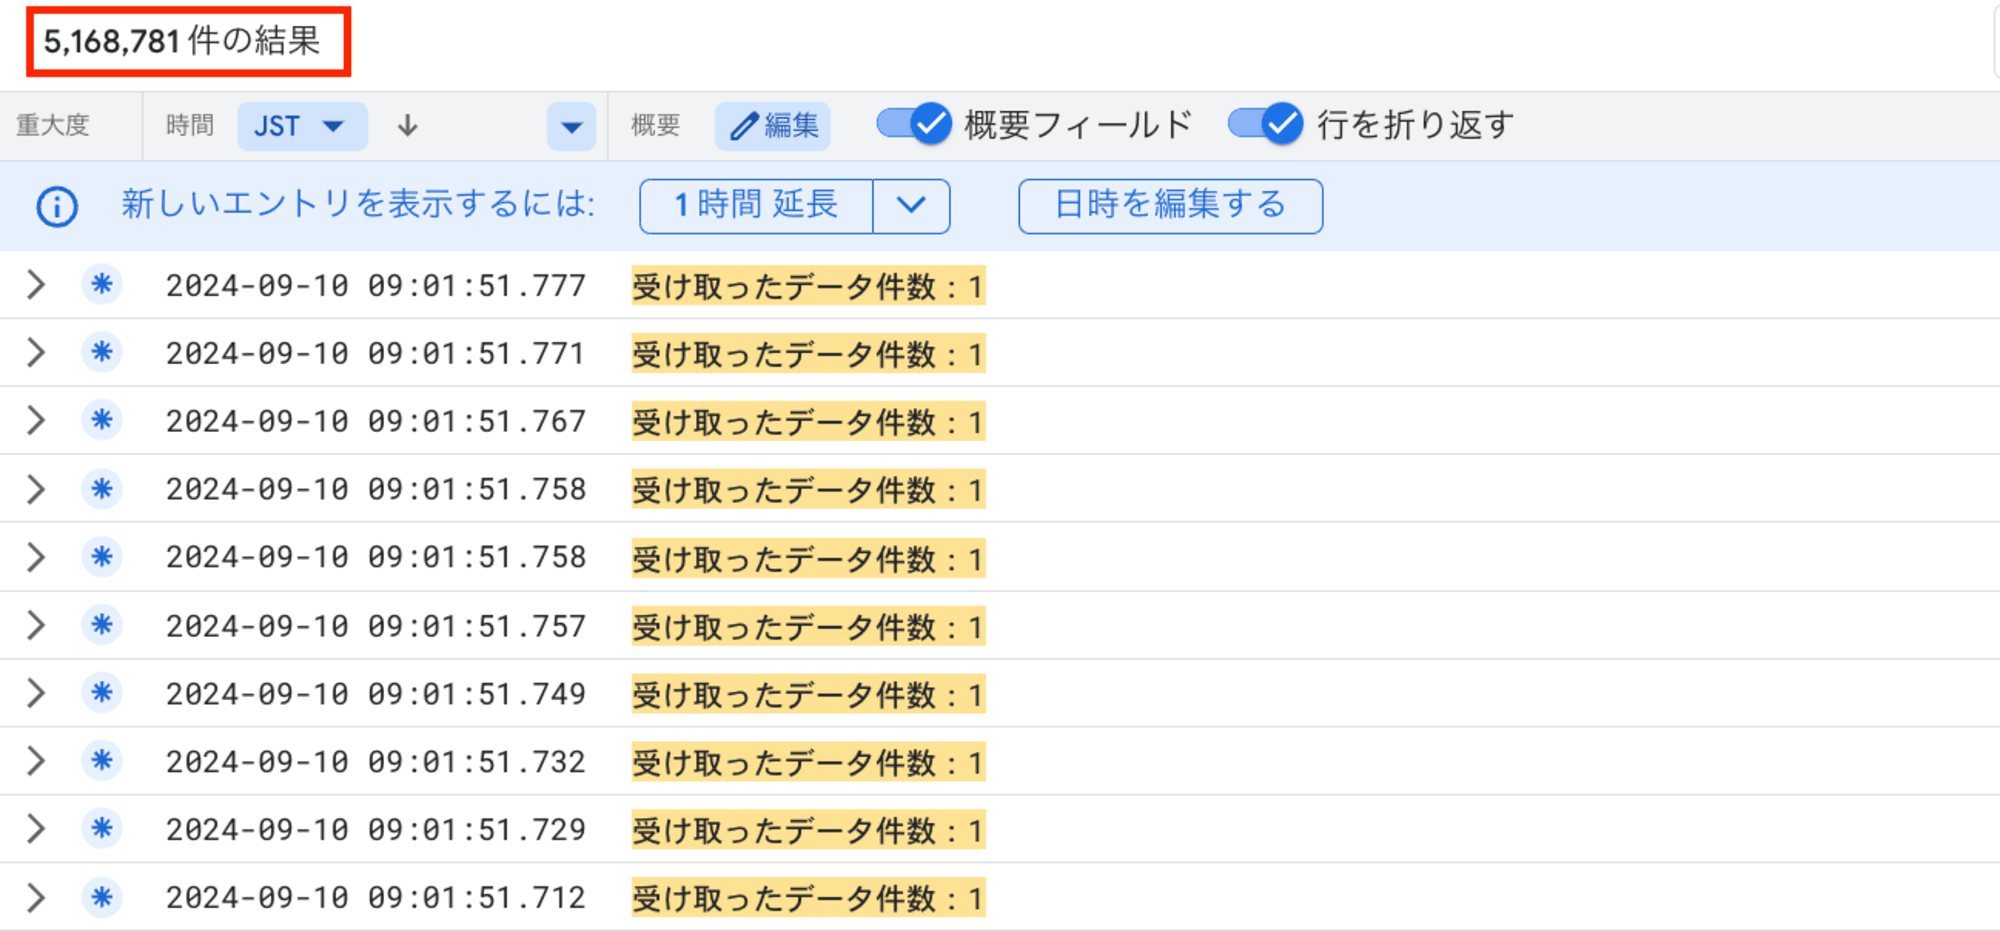
Task: Select timestamp 2024-09-10 09:01:51.749
Action: point(376,694)
